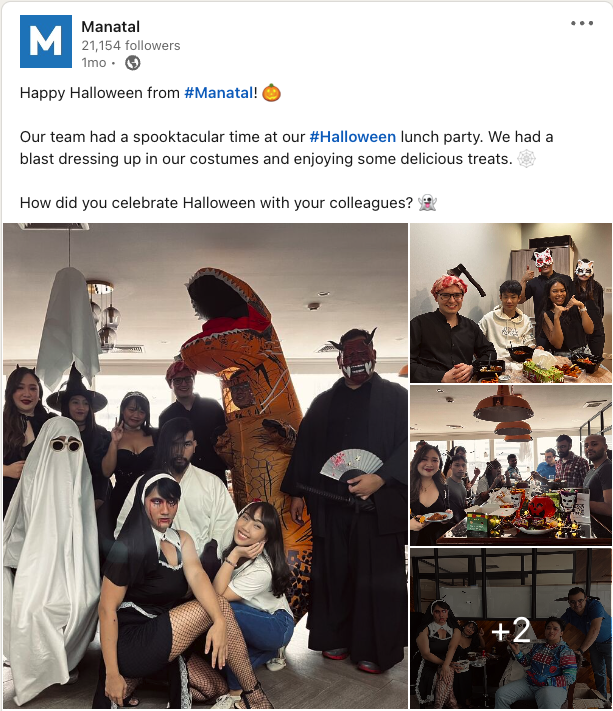613x711 pixels.
Task: Click the spider web emoji
Action: (x=526, y=159)
